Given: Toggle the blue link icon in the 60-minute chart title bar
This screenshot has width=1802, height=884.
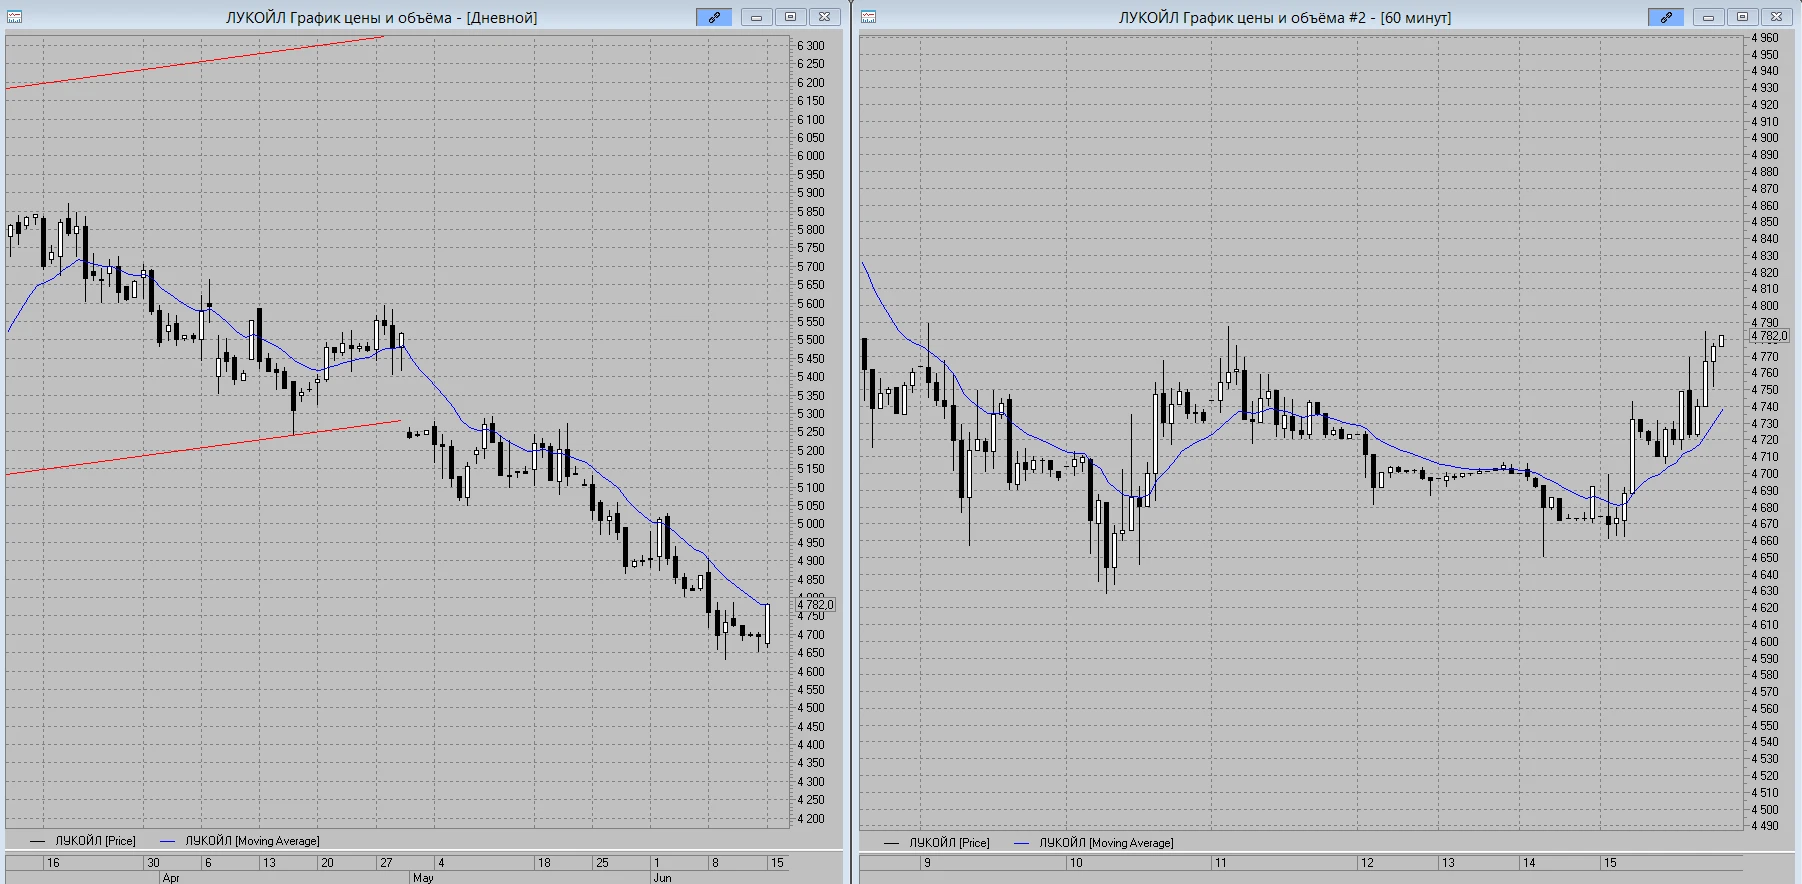Looking at the screenshot, I should [1666, 17].
